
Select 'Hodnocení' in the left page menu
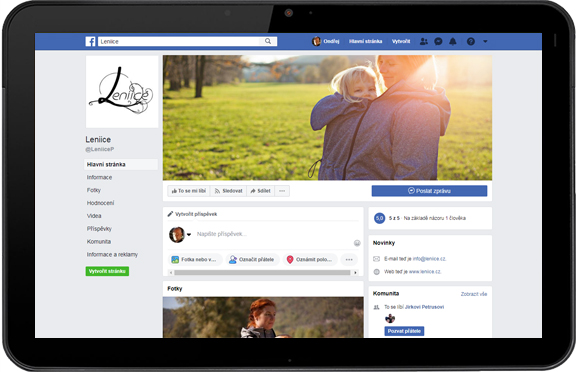(x=100, y=203)
